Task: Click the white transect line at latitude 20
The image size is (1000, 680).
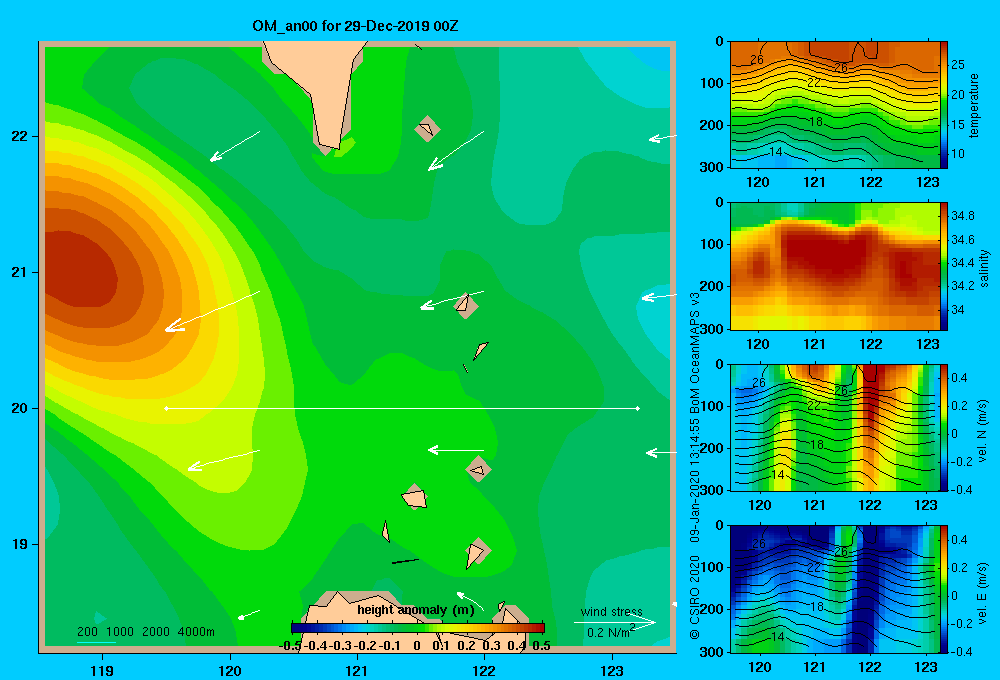Action: 402,408
